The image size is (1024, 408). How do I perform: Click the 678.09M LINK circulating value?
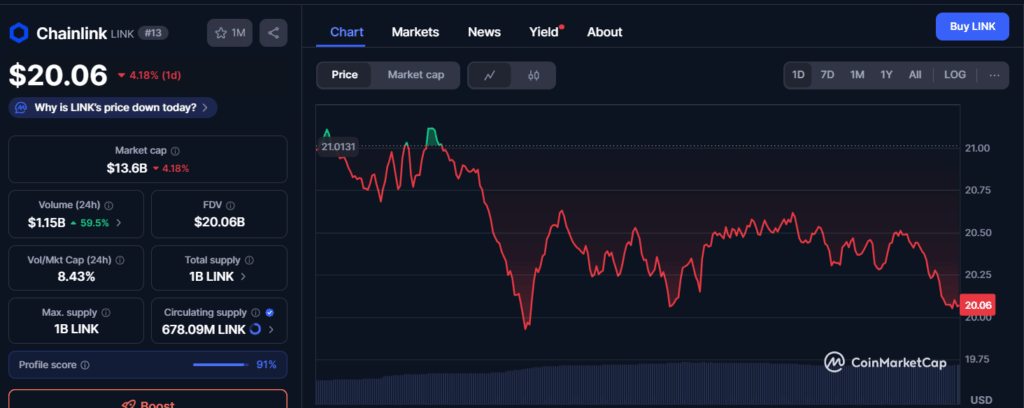(204, 330)
